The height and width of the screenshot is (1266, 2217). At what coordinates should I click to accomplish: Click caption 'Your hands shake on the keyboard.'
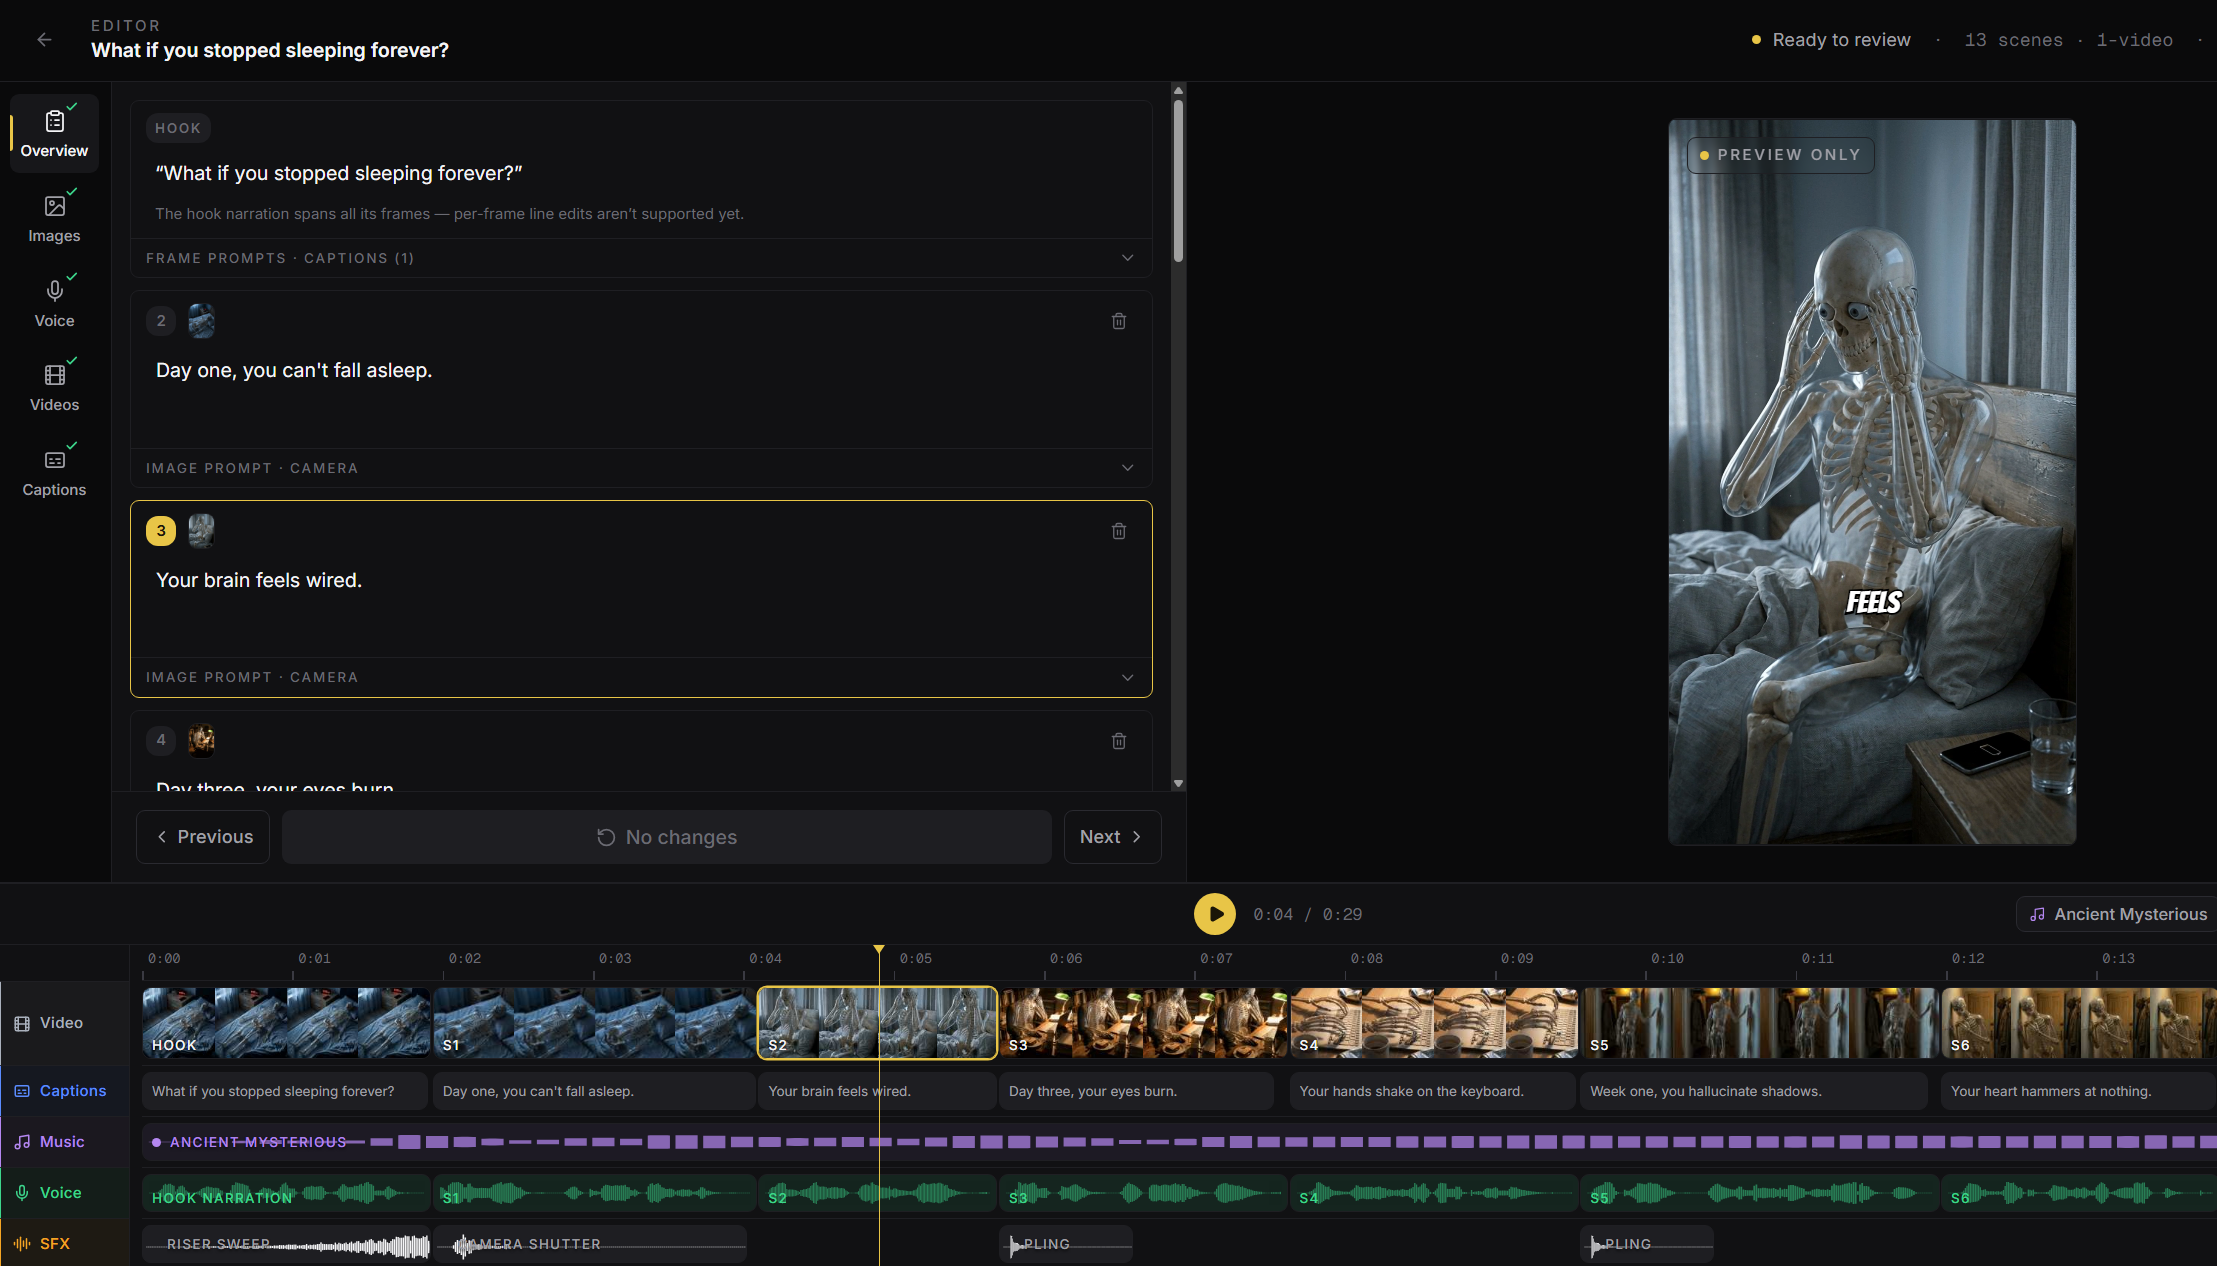[1433, 1091]
